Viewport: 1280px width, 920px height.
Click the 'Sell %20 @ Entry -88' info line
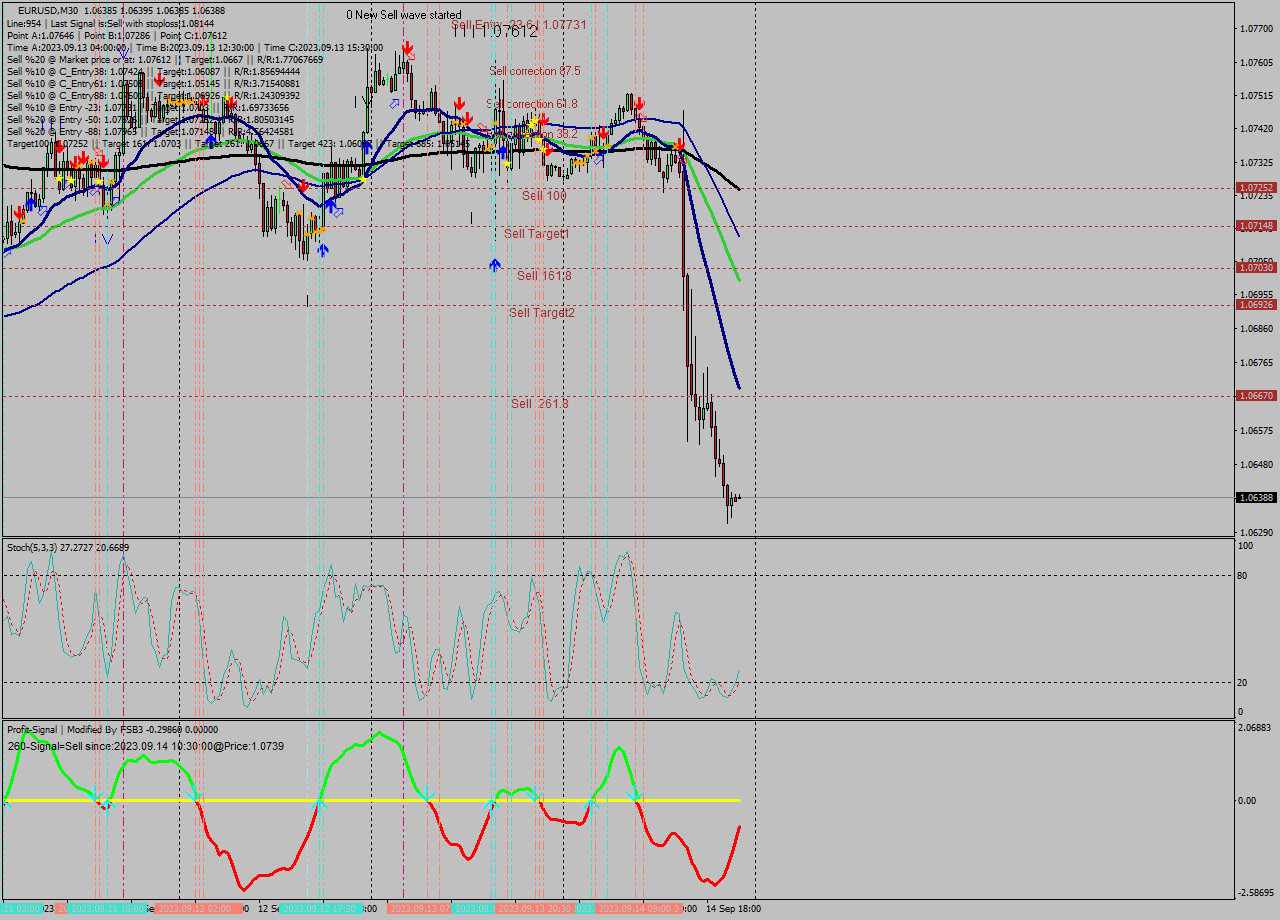[x=150, y=131]
